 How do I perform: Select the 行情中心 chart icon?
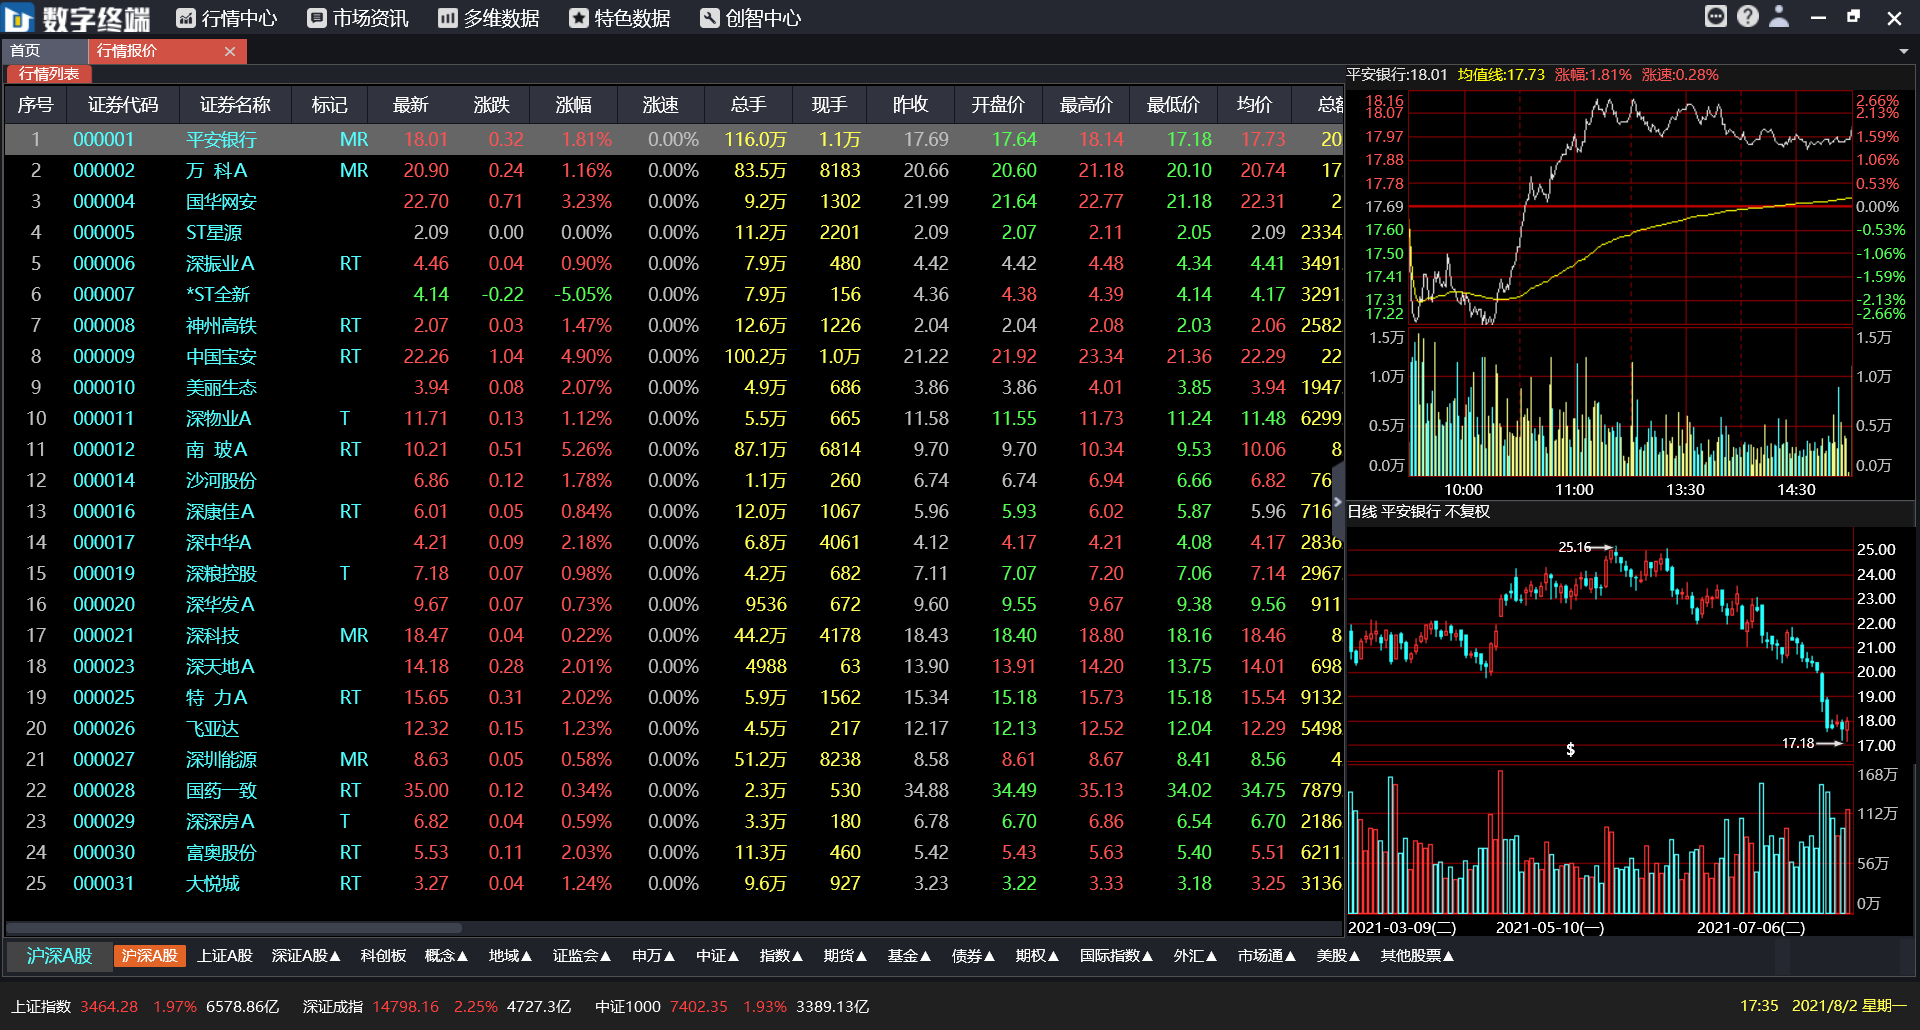click(x=184, y=17)
